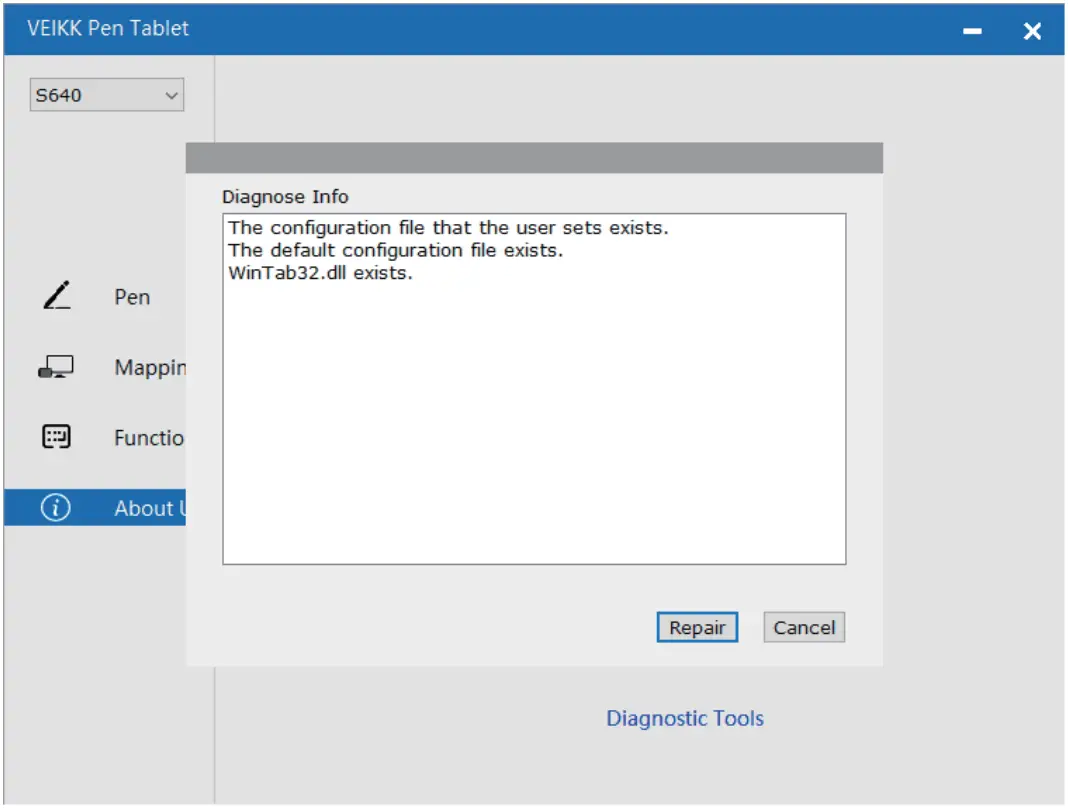Image resolution: width=1068 pixels, height=808 pixels.
Task: Click inside the Diagnose Info text box
Action: (x=534, y=389)
